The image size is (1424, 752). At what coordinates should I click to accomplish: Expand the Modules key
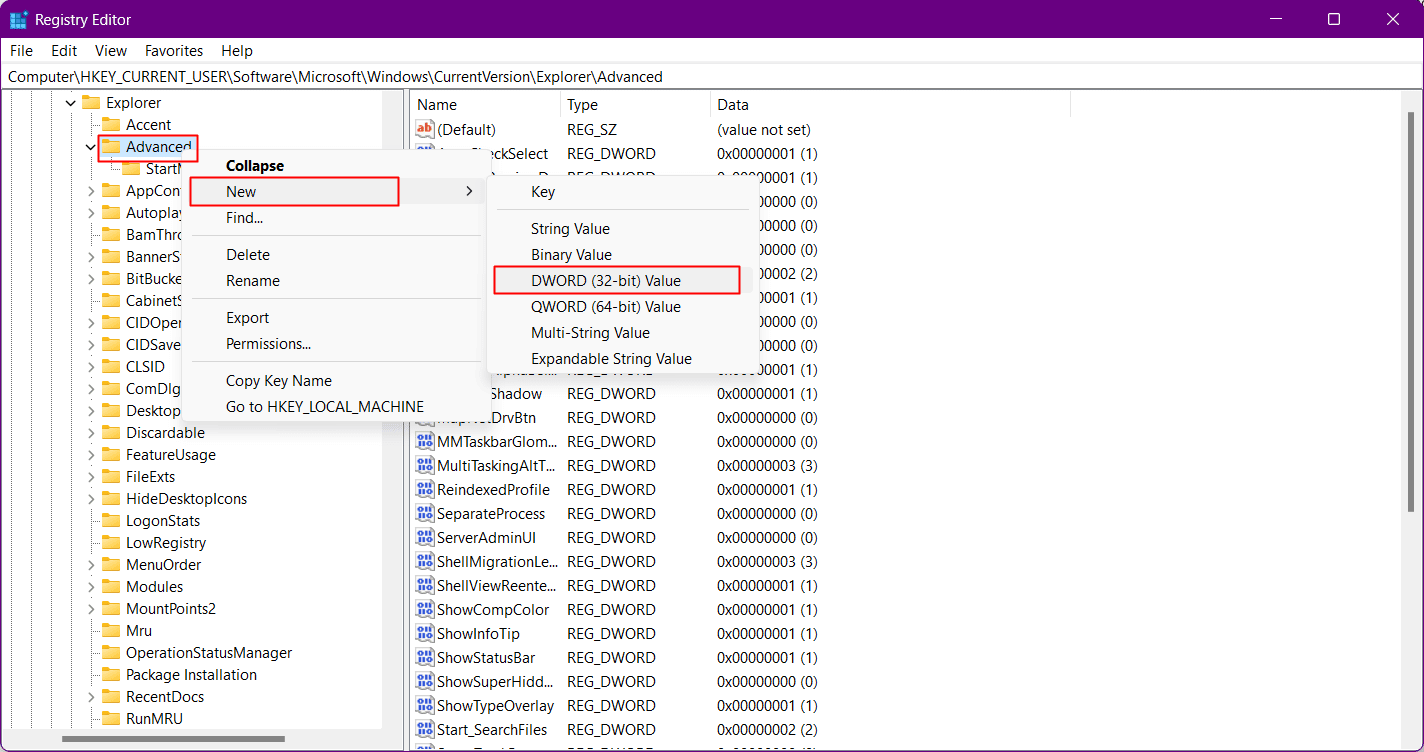point(91,586)
